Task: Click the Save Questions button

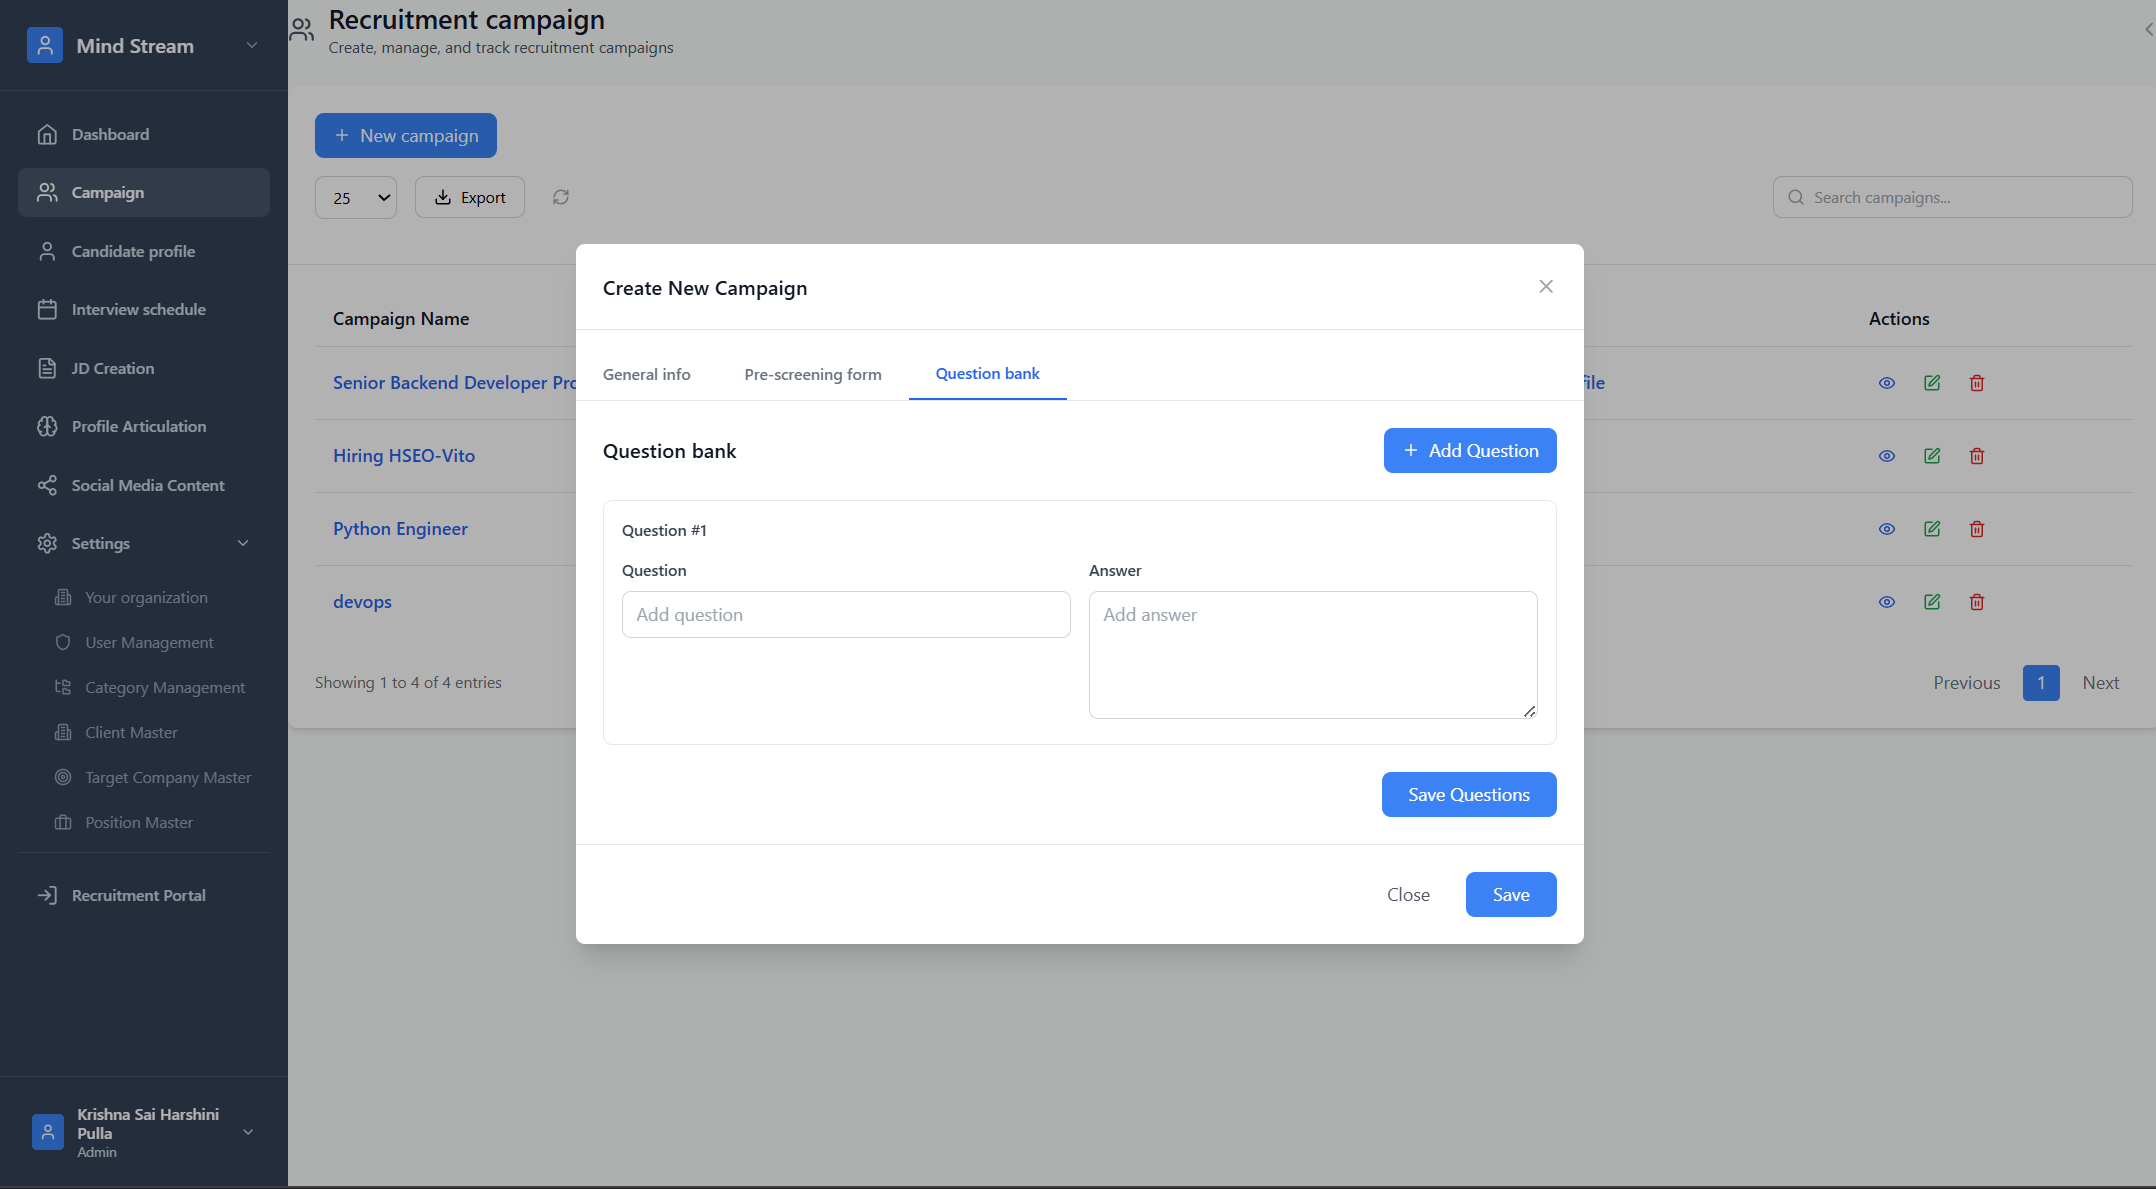Action: click(x=1468, y=794)
